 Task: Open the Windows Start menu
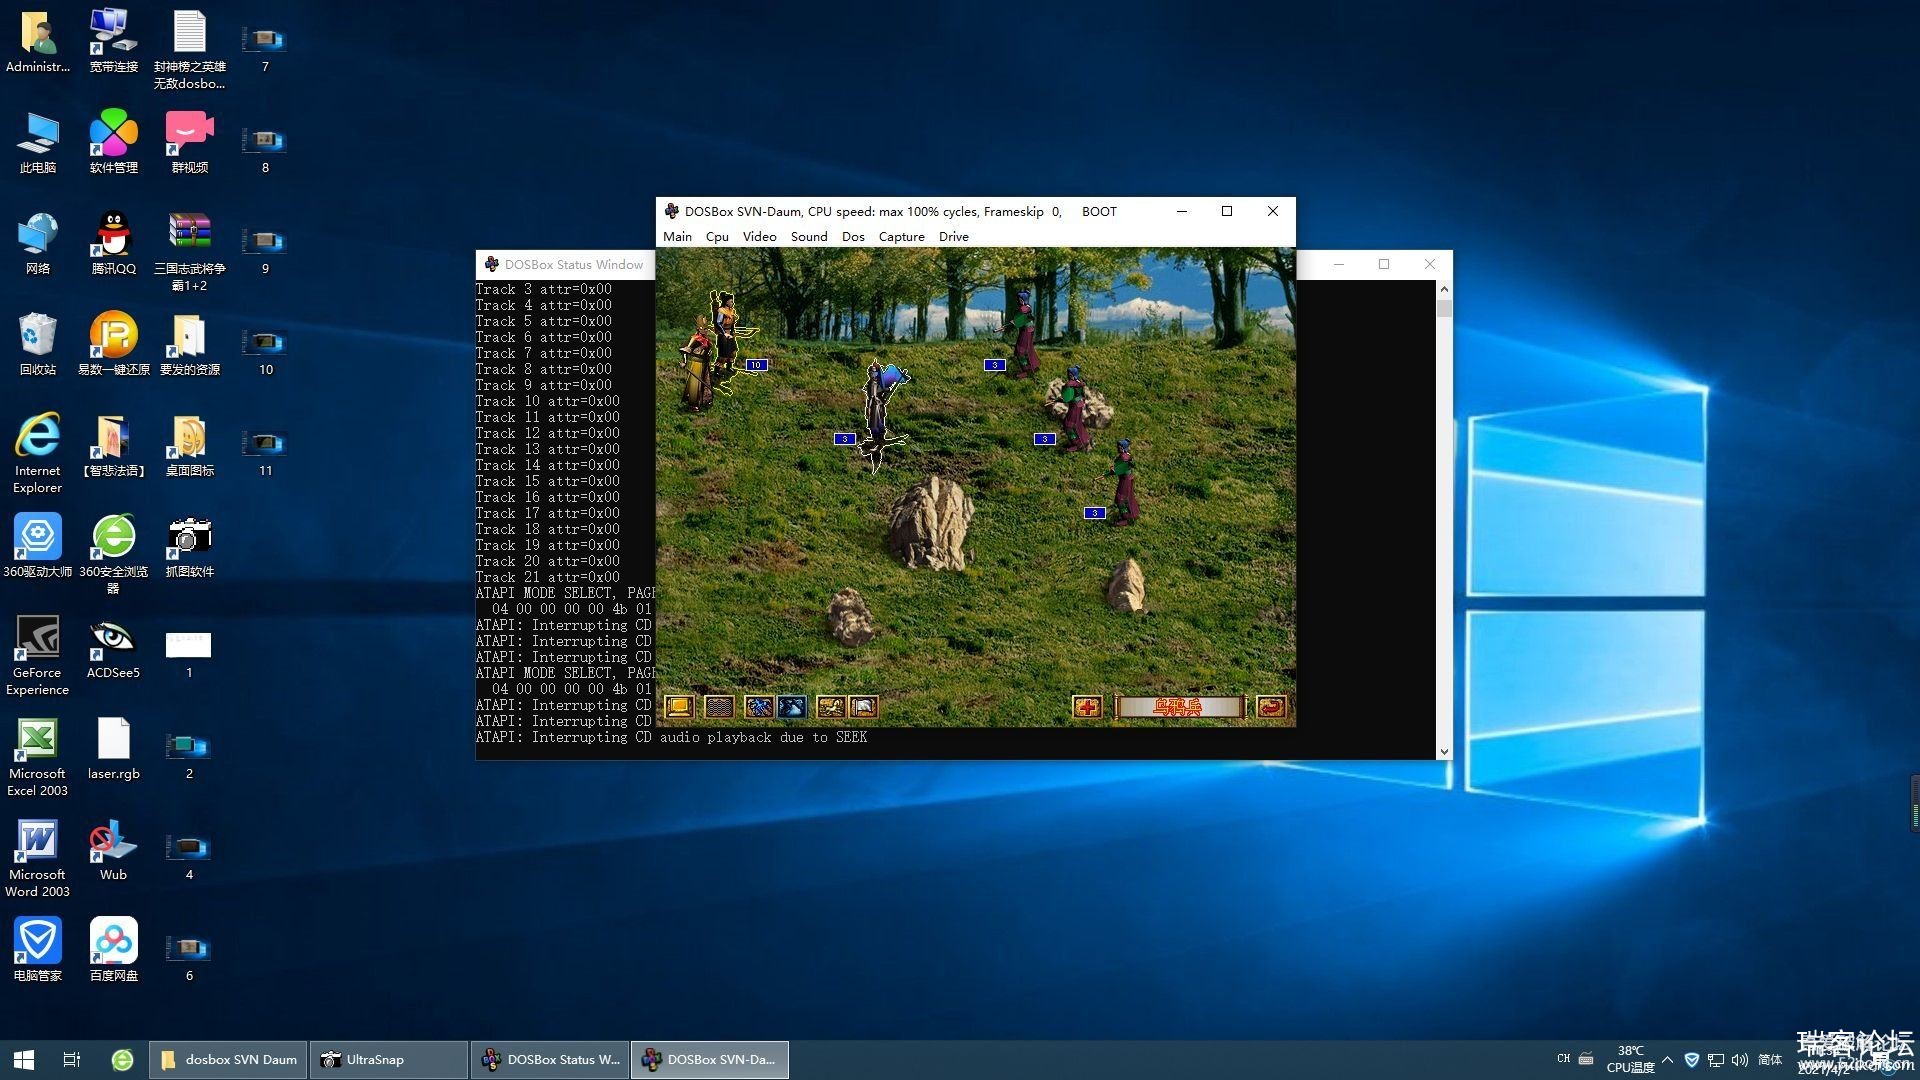click(24, 1060)
